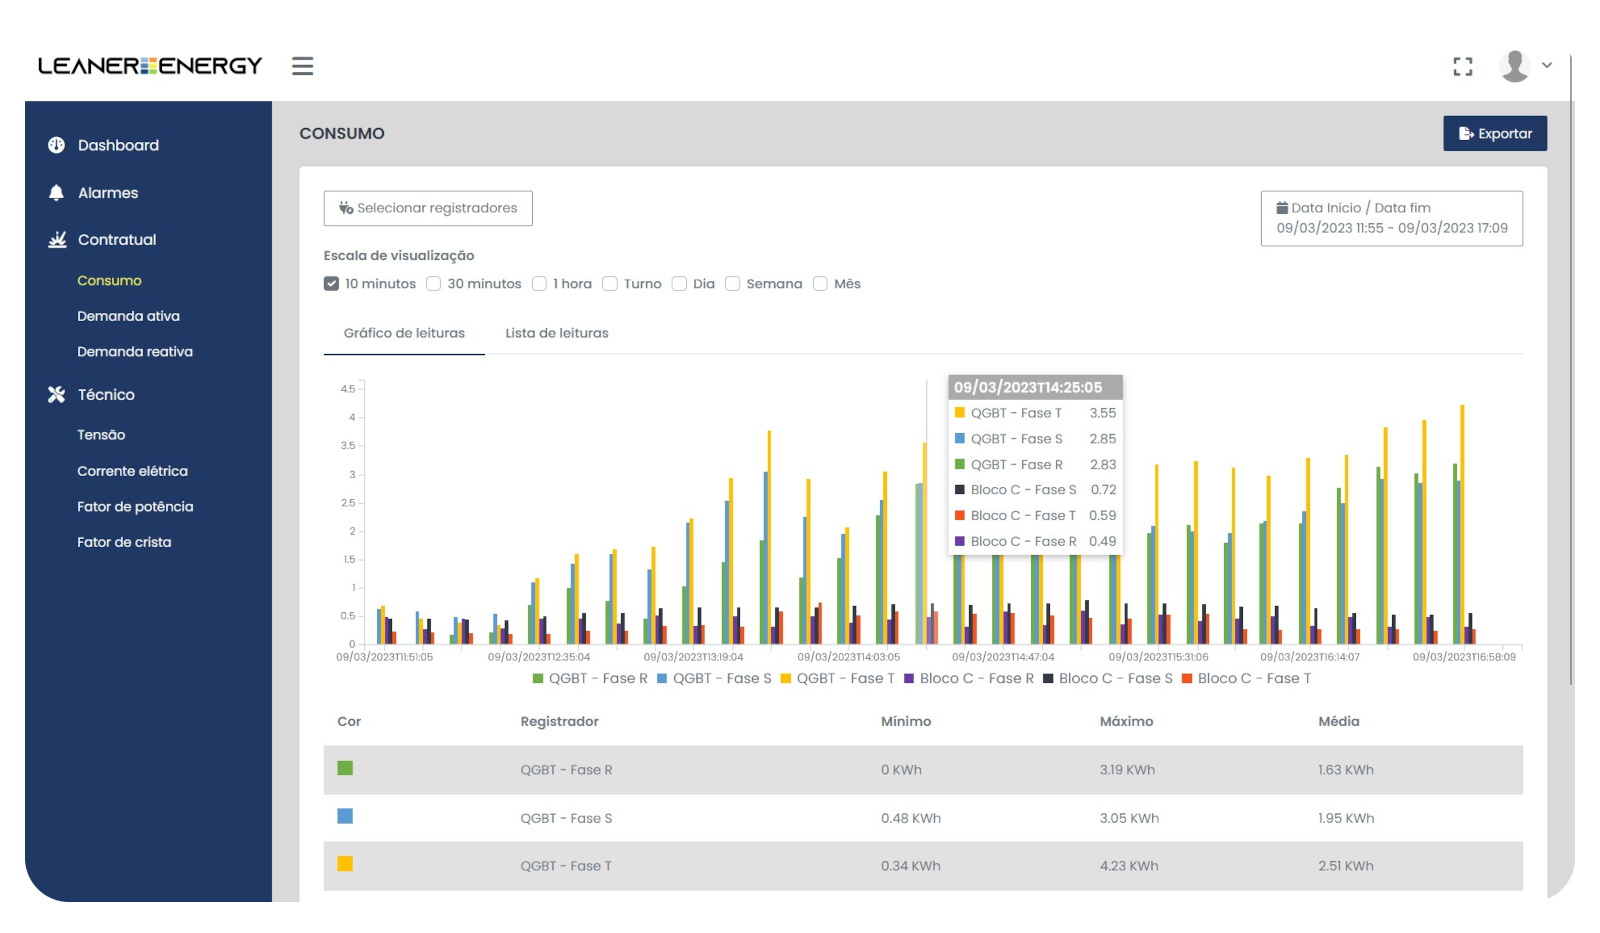Check the Dia checkbox
The height and width of the screenshot is (933, 1600).
679,284
